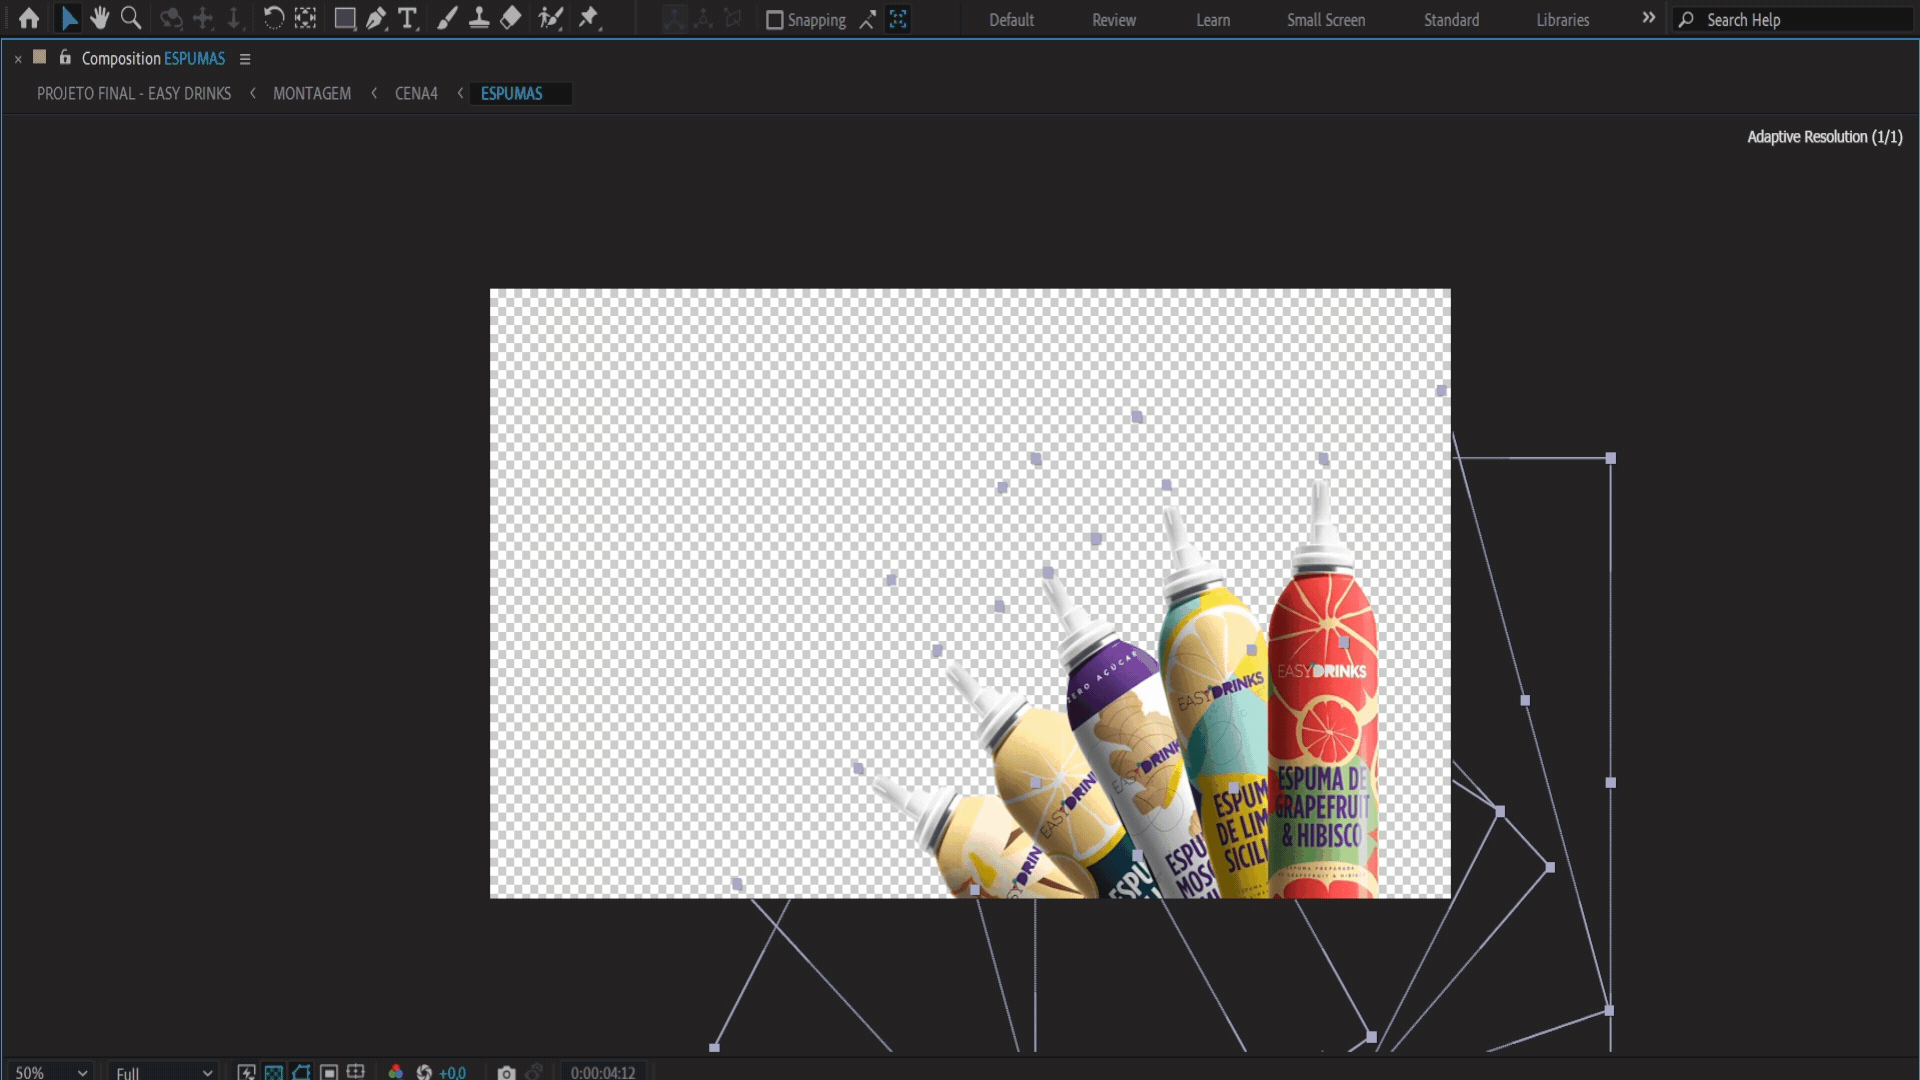
Task: Select the Eraser tool
Action: (x=511, y=18)
